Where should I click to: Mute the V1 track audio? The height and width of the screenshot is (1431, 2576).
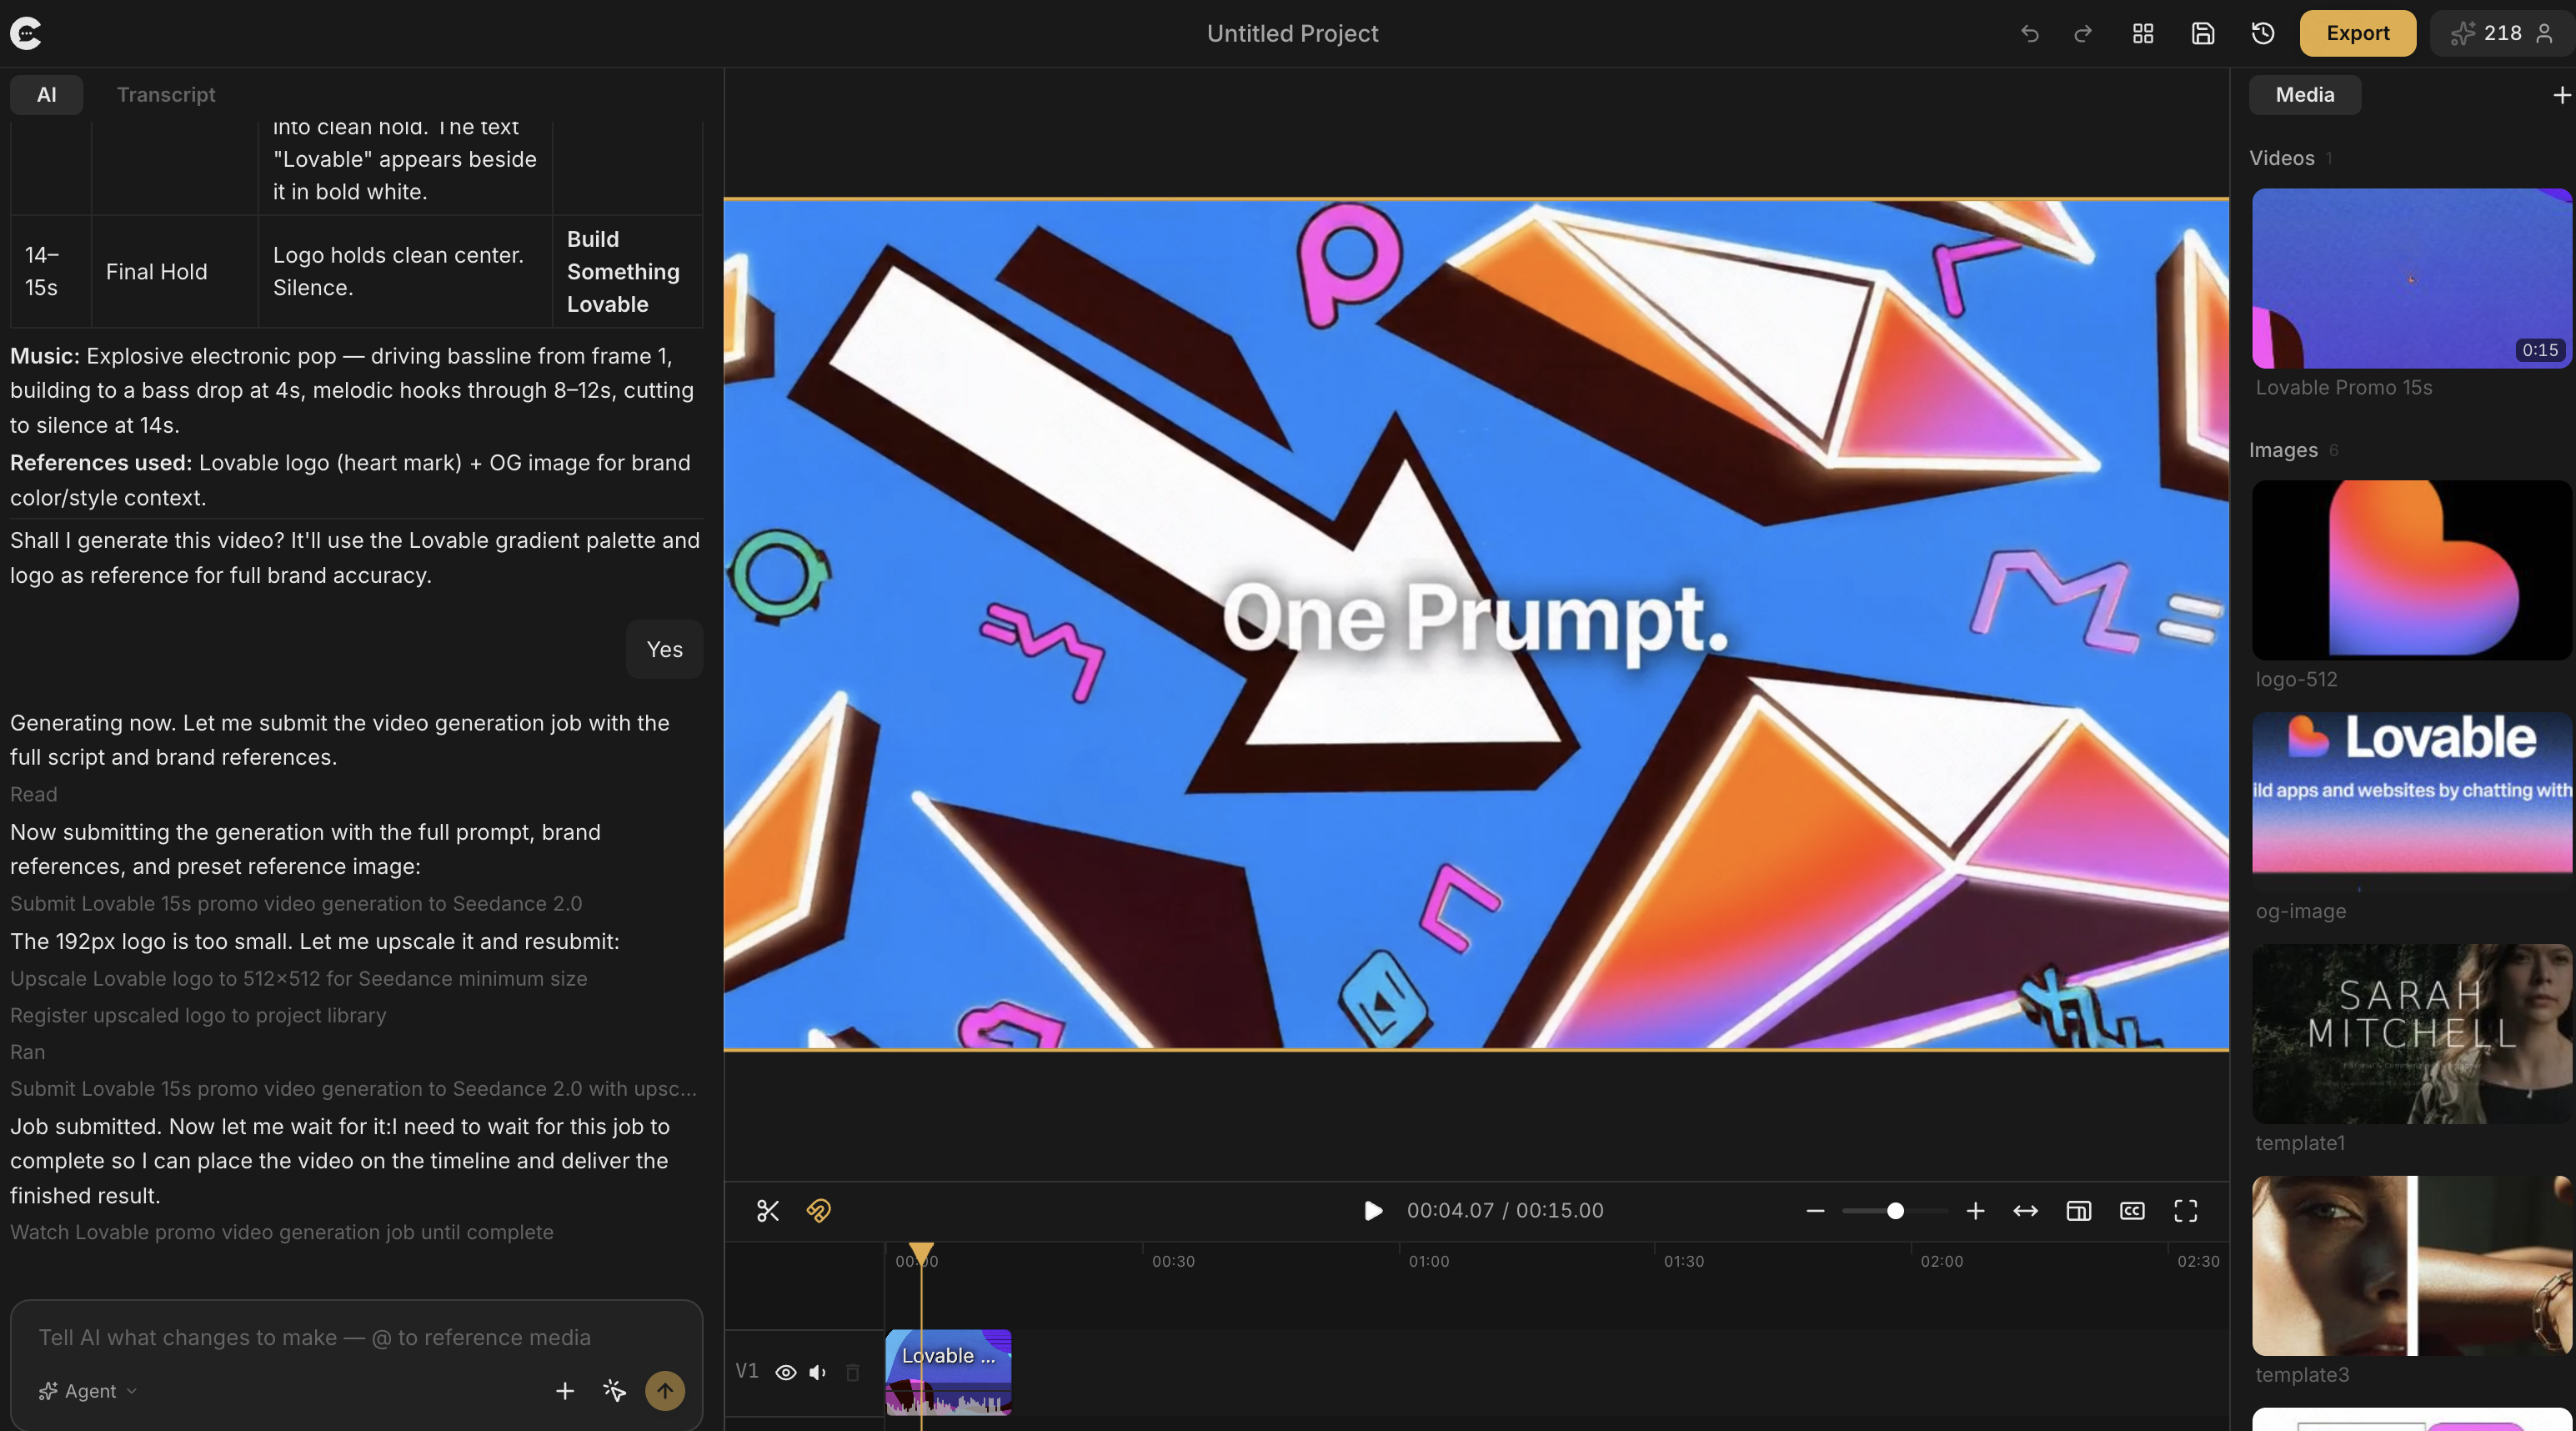(818, 1372)
